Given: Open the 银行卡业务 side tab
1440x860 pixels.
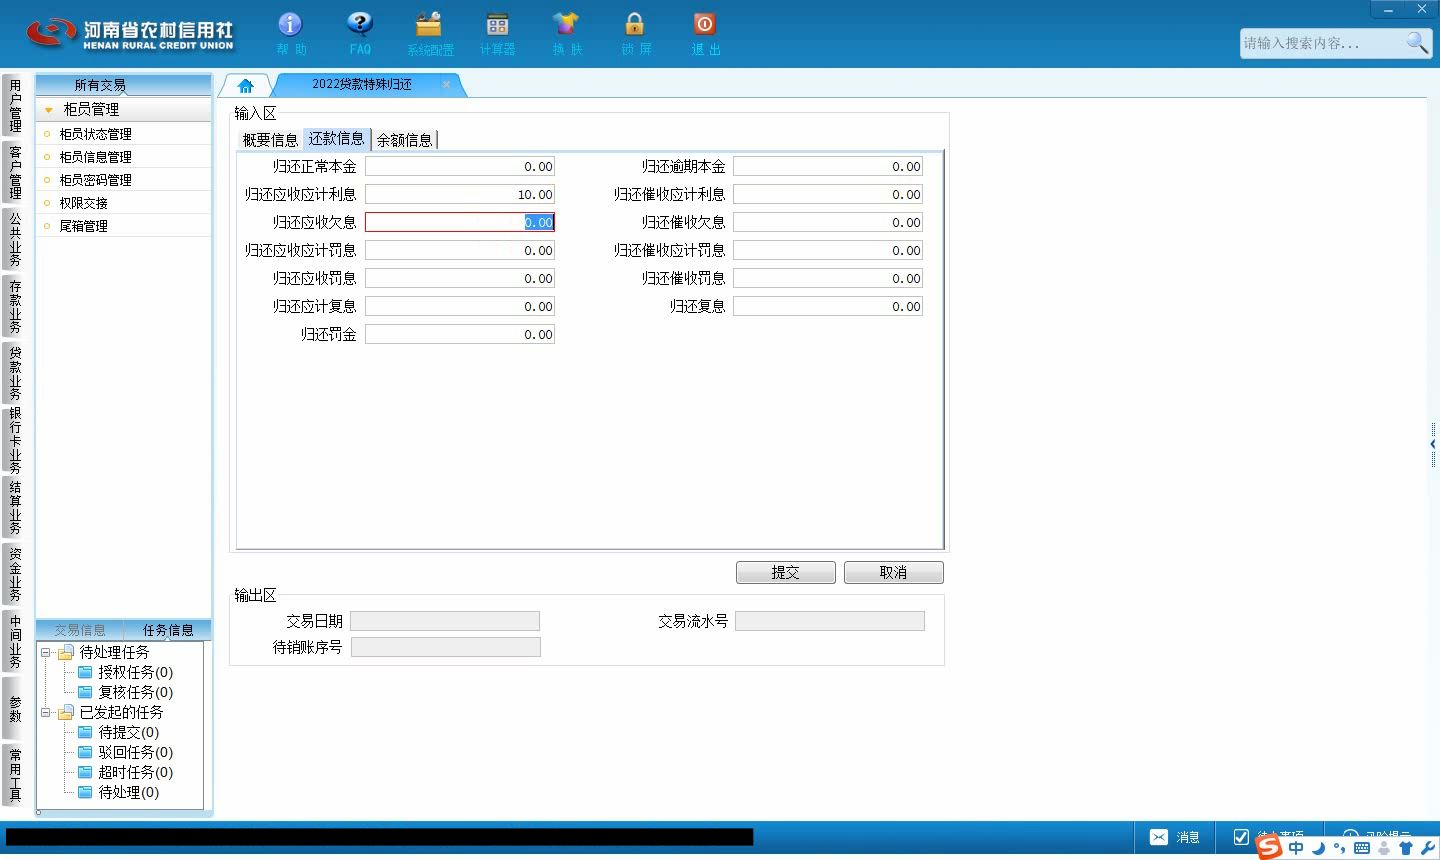Looking at the screenshot, I should click(14, 440).
